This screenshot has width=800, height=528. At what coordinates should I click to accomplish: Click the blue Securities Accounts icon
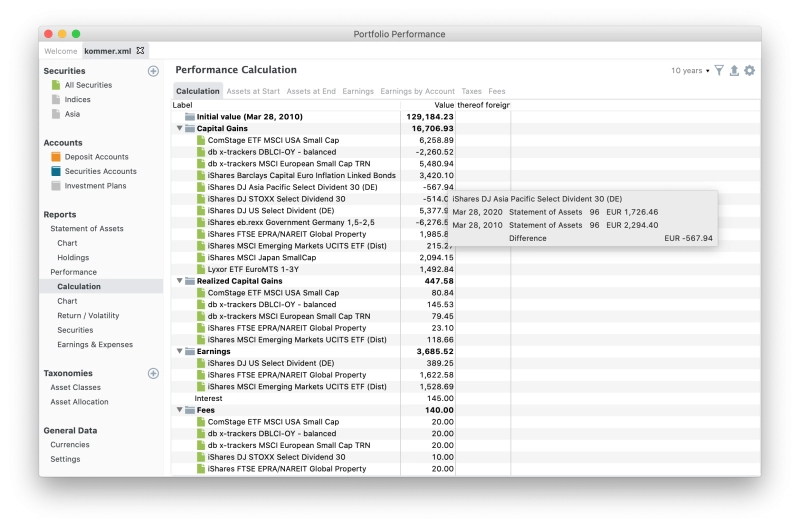[x=56, y=171]
